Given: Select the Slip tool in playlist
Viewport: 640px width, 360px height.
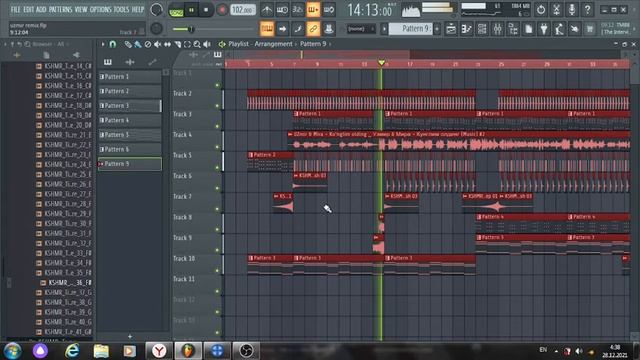Looking at the screenshot, I should click(x=167, y=44).
